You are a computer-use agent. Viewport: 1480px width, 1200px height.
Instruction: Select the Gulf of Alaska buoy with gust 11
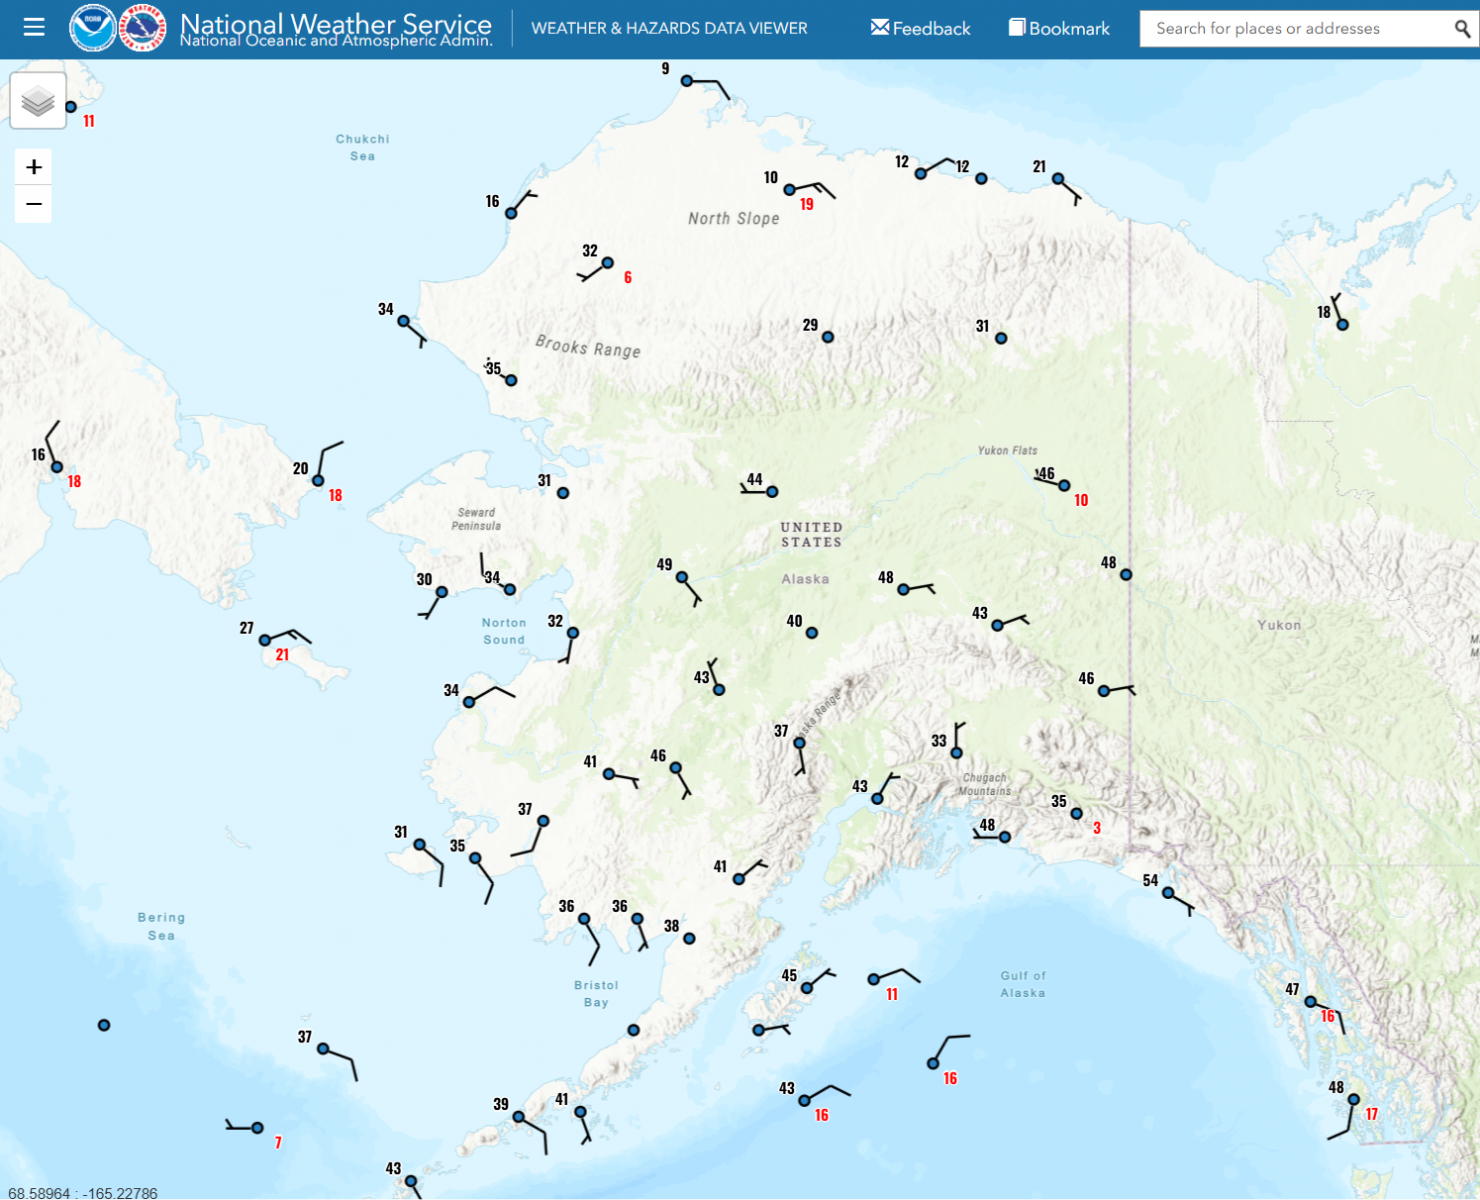[x=874, y=979]
